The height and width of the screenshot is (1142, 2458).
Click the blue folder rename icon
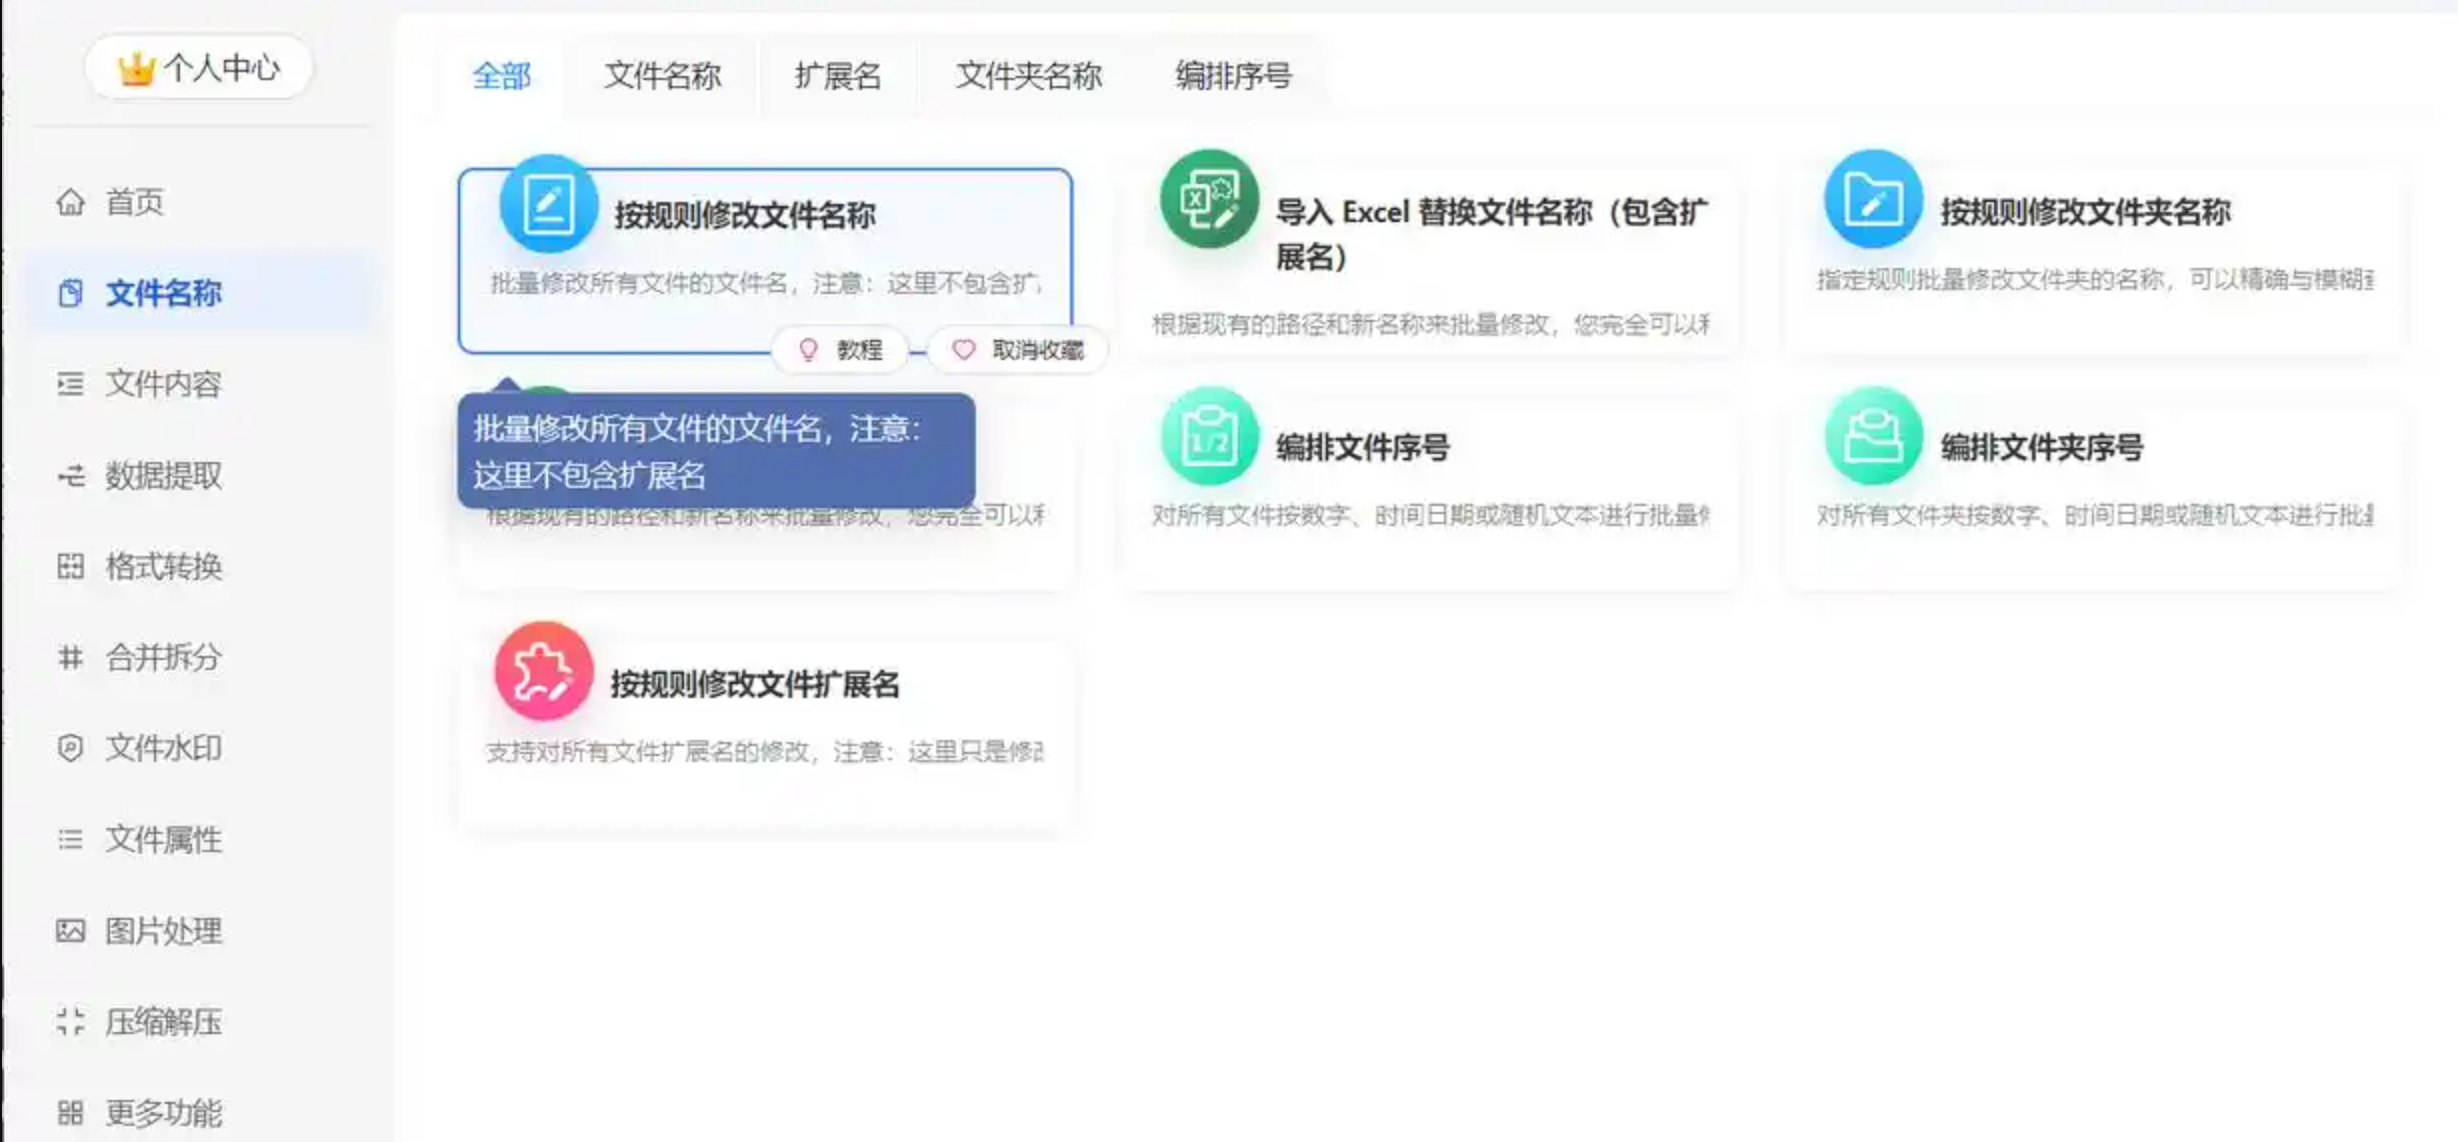pyautogui.click(x=1873, y=199)
